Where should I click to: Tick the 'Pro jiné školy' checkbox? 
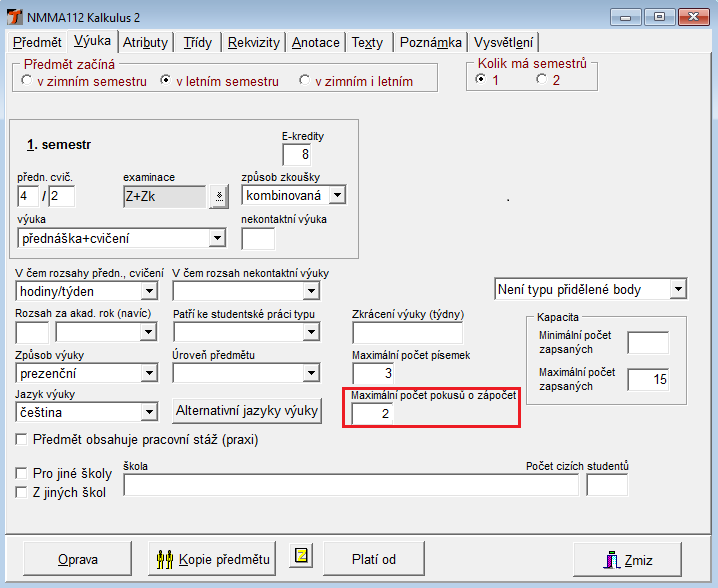click(22, 473)
